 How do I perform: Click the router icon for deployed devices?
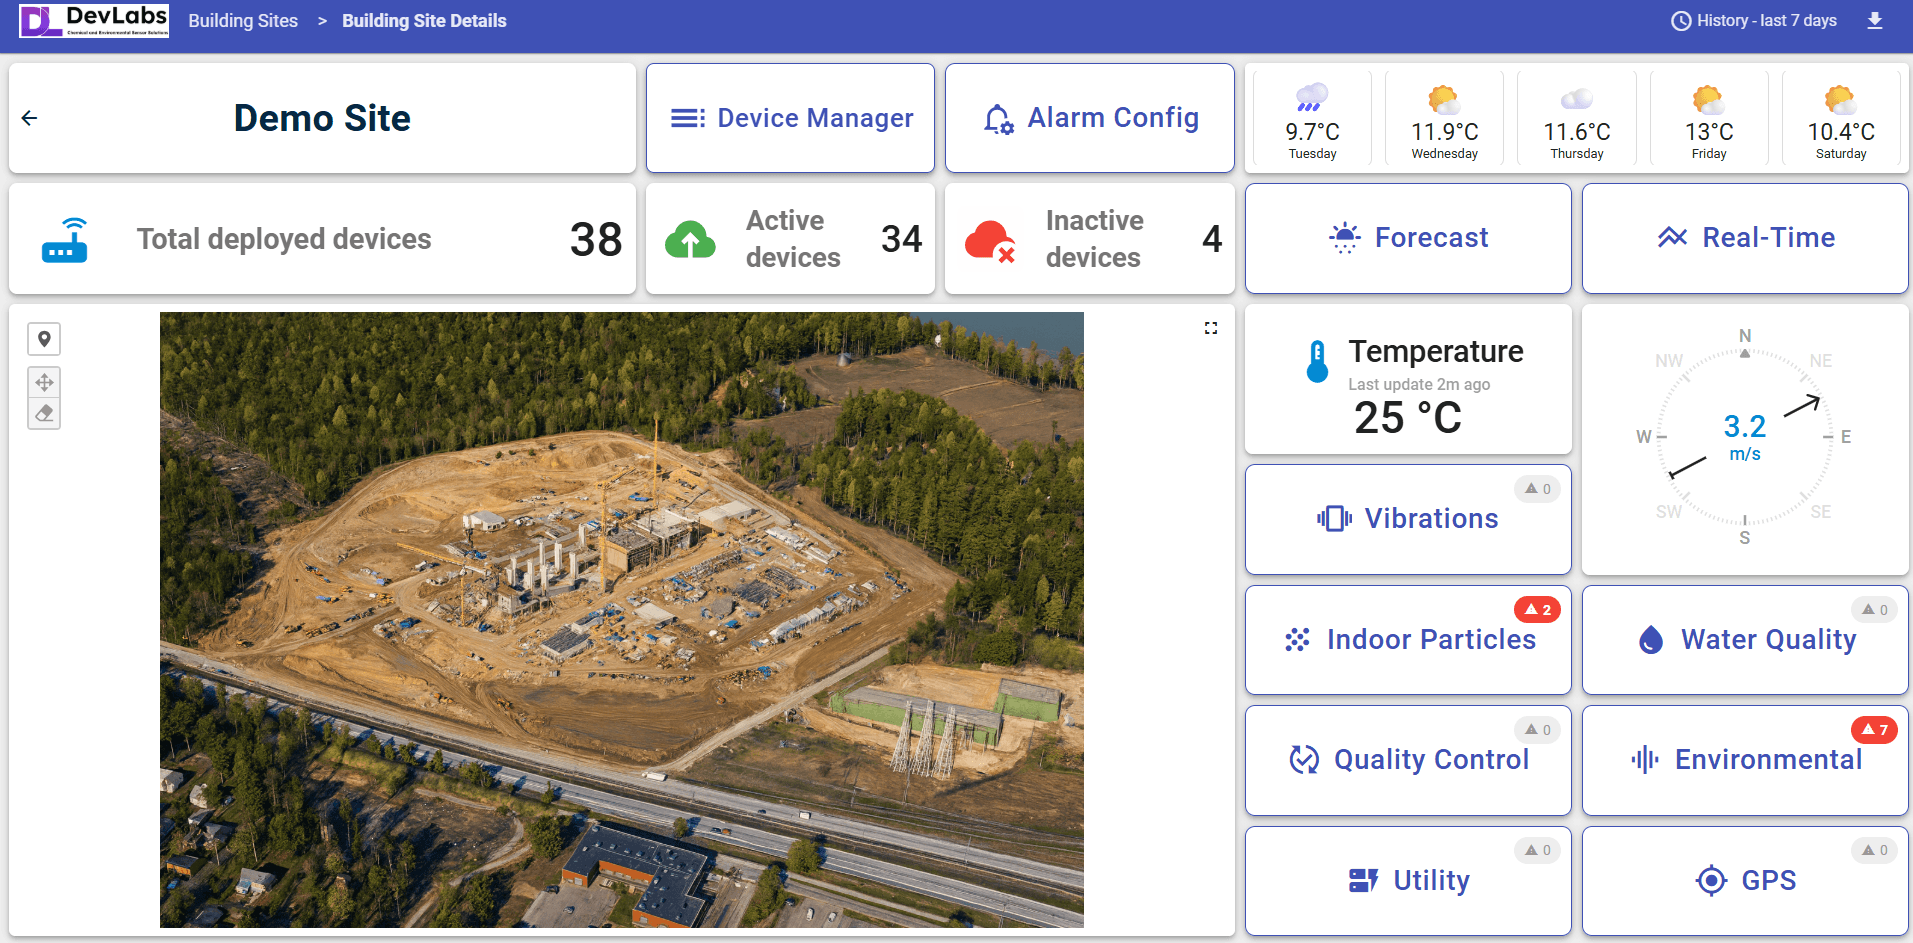point(65,239)
